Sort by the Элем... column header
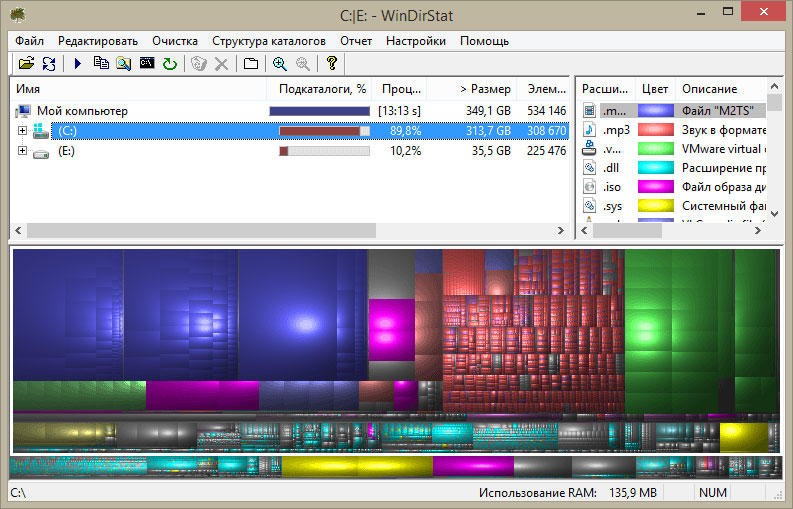The width and height of the screenshot is (793, 509). pyautogui.click(x=544, y=89)
